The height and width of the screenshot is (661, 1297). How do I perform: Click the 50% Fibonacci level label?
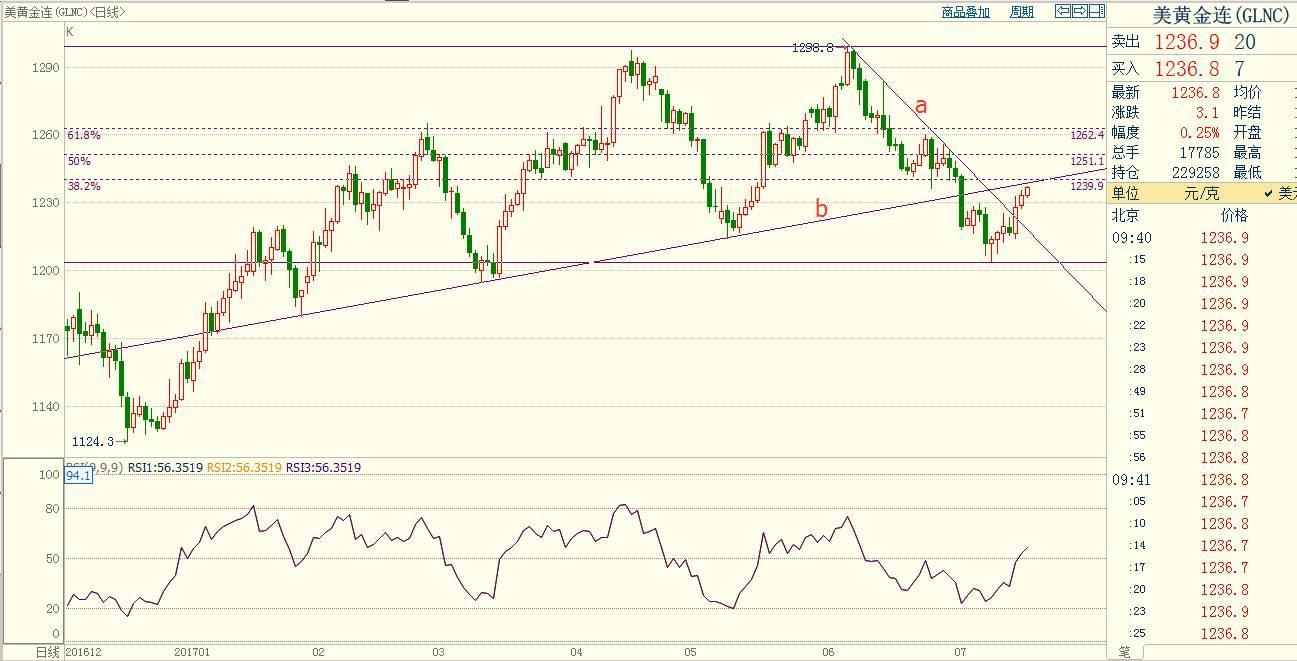[79, 161]
